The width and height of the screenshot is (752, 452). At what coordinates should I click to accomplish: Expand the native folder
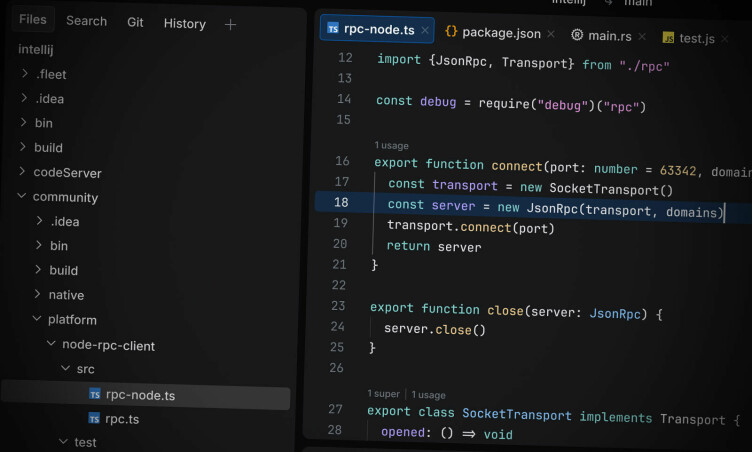pyautogui.click(x=37, y=294)
